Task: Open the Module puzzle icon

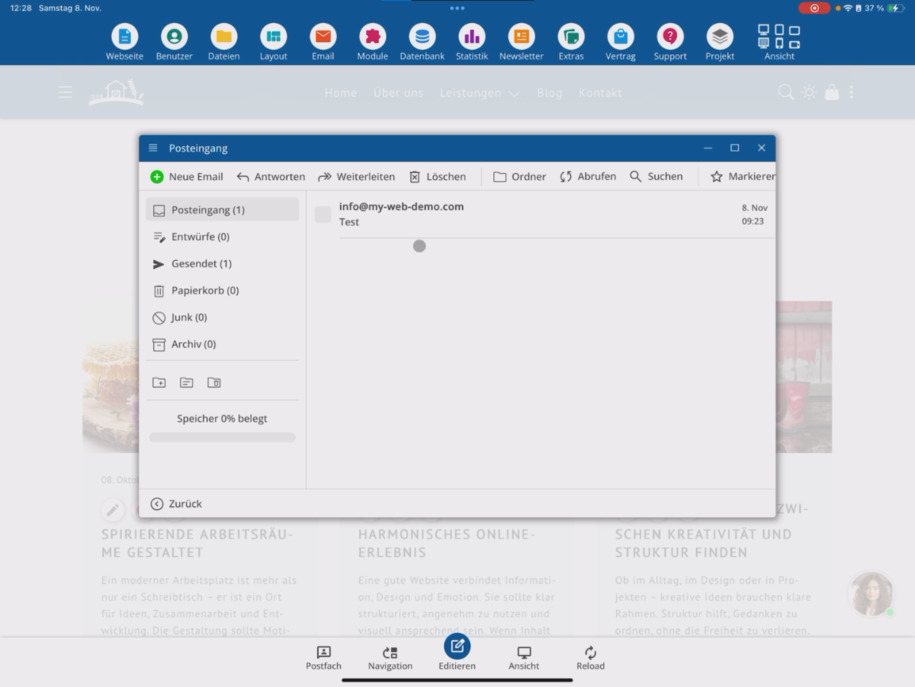Action: point(372,37)
